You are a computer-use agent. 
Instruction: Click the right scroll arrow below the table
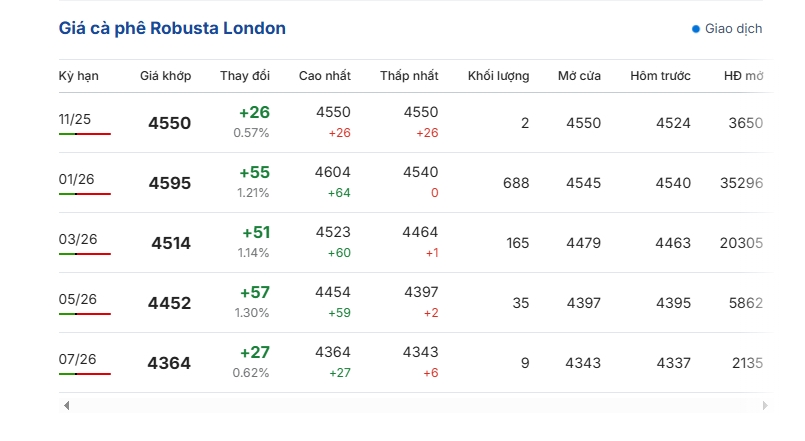tap(765, 405)
